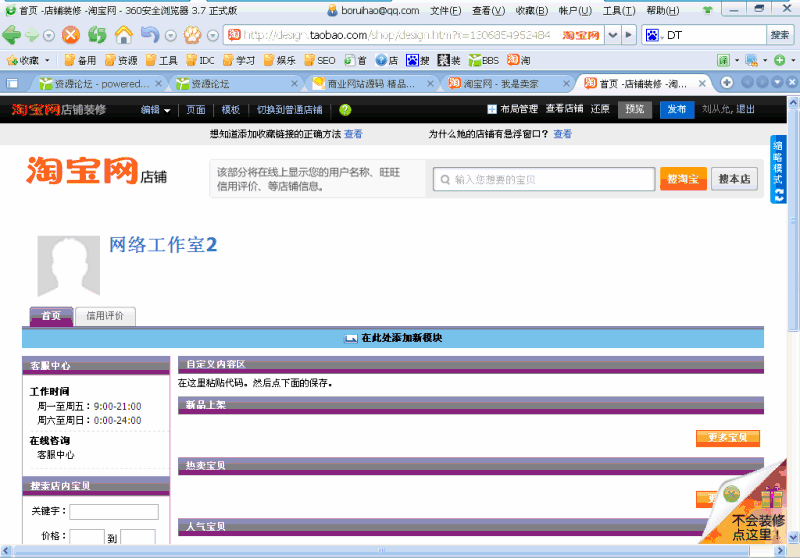Open the 查看(V) menu
The width and height of the screenshot is (800, 558).
coord(488,10)
